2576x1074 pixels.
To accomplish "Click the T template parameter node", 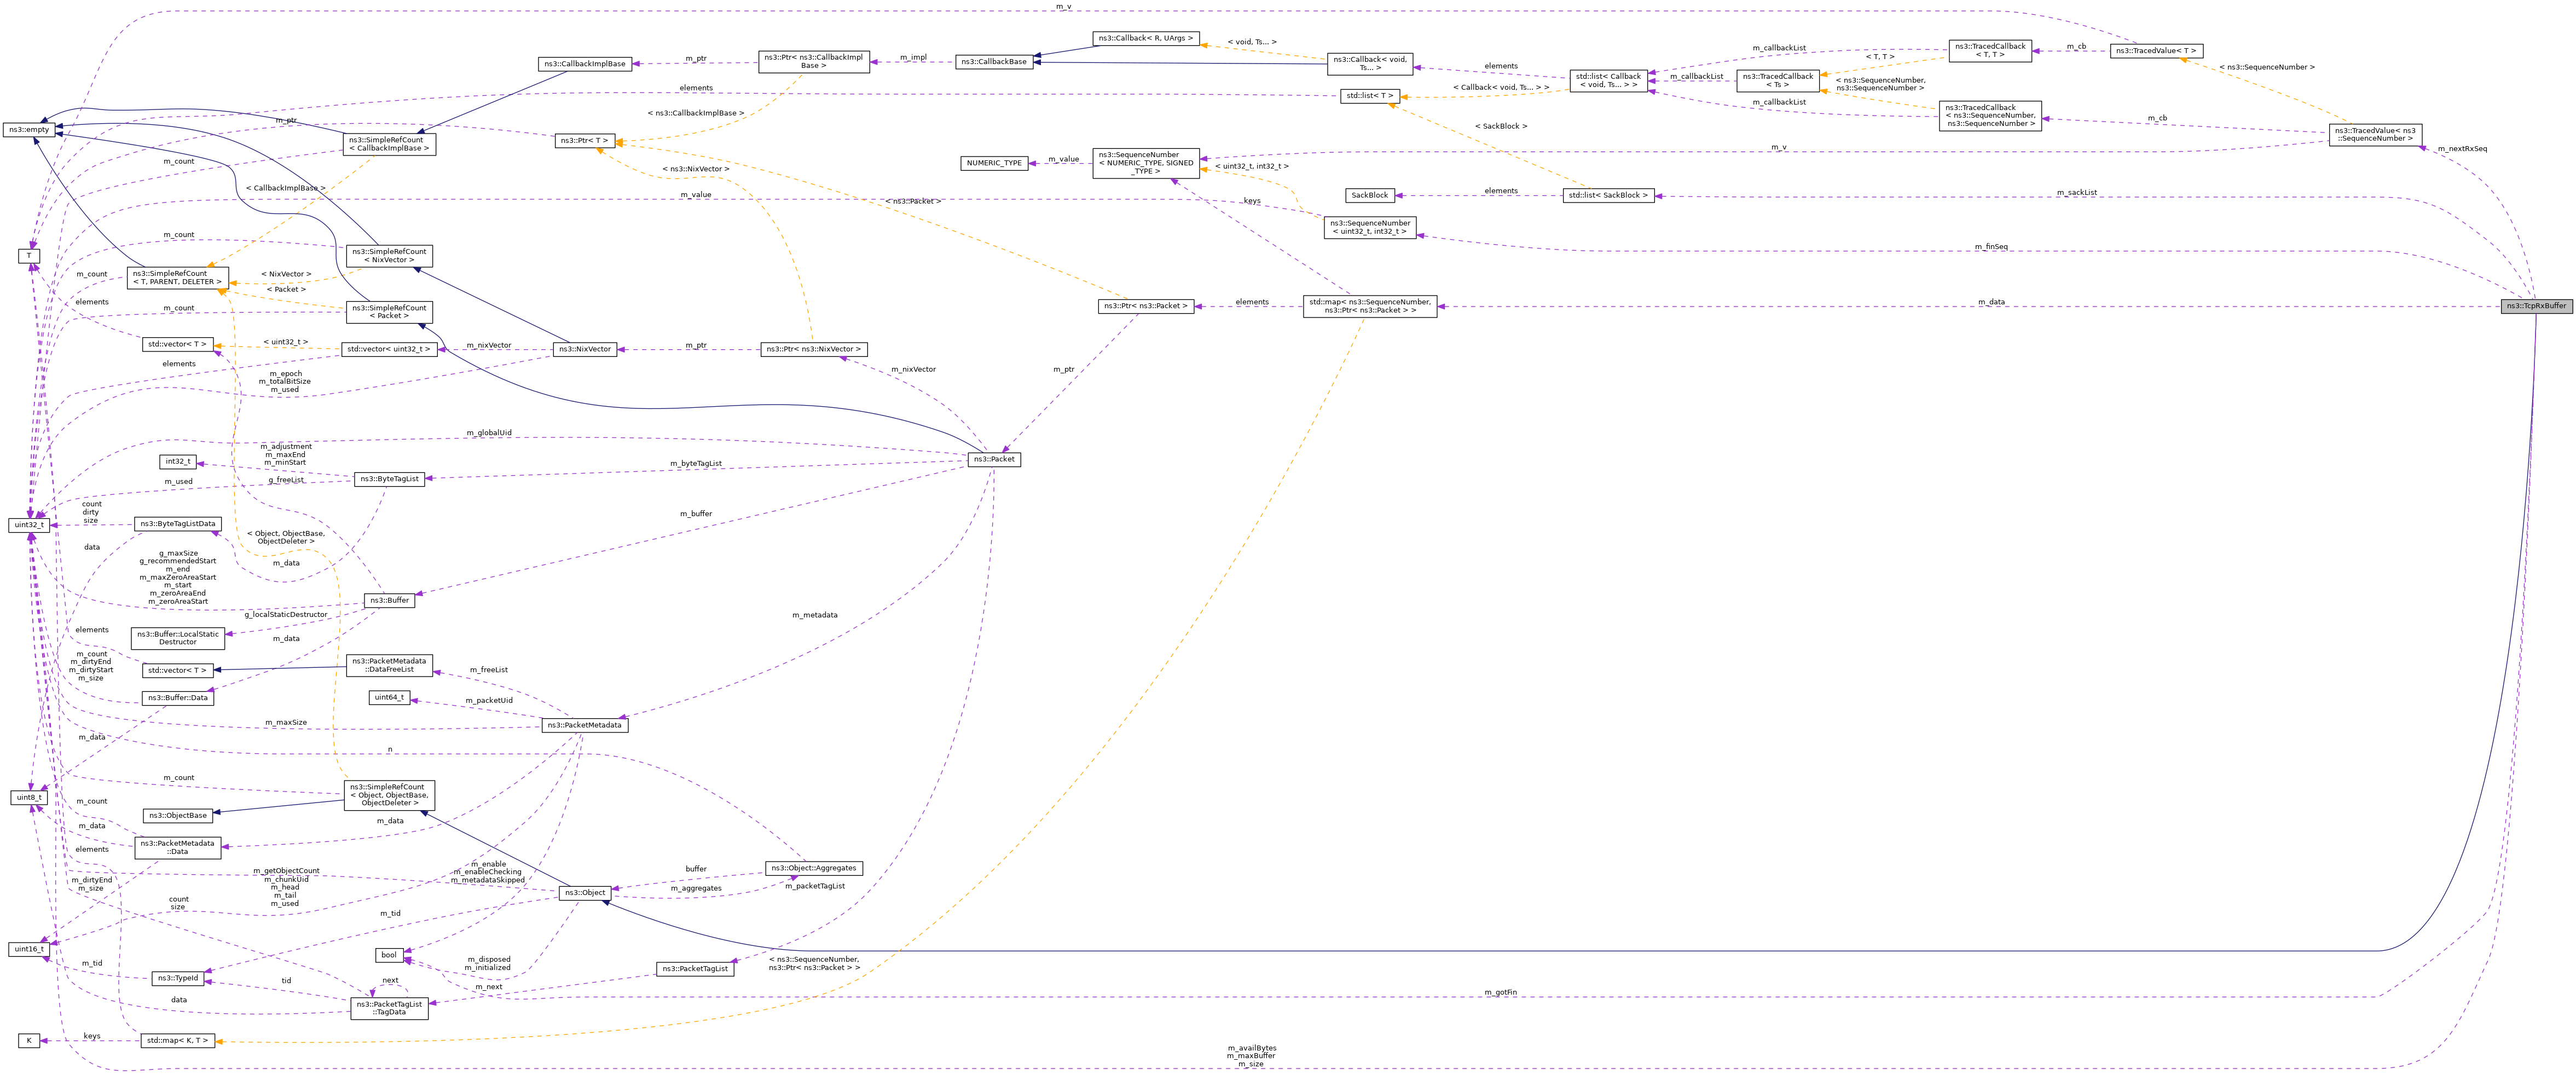I will (29, 256).
